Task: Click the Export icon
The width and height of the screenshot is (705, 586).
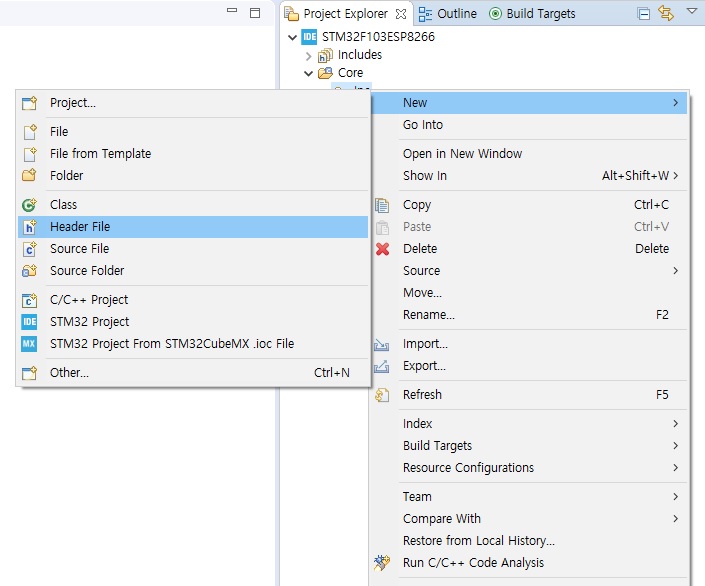Action: (381, 367)
